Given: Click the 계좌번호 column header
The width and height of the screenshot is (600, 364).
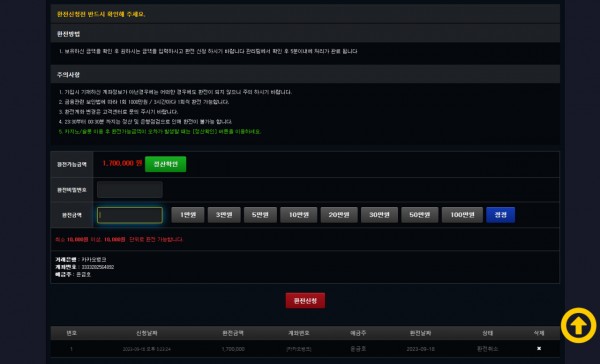Looking at the screenshot, I should 298,333.
